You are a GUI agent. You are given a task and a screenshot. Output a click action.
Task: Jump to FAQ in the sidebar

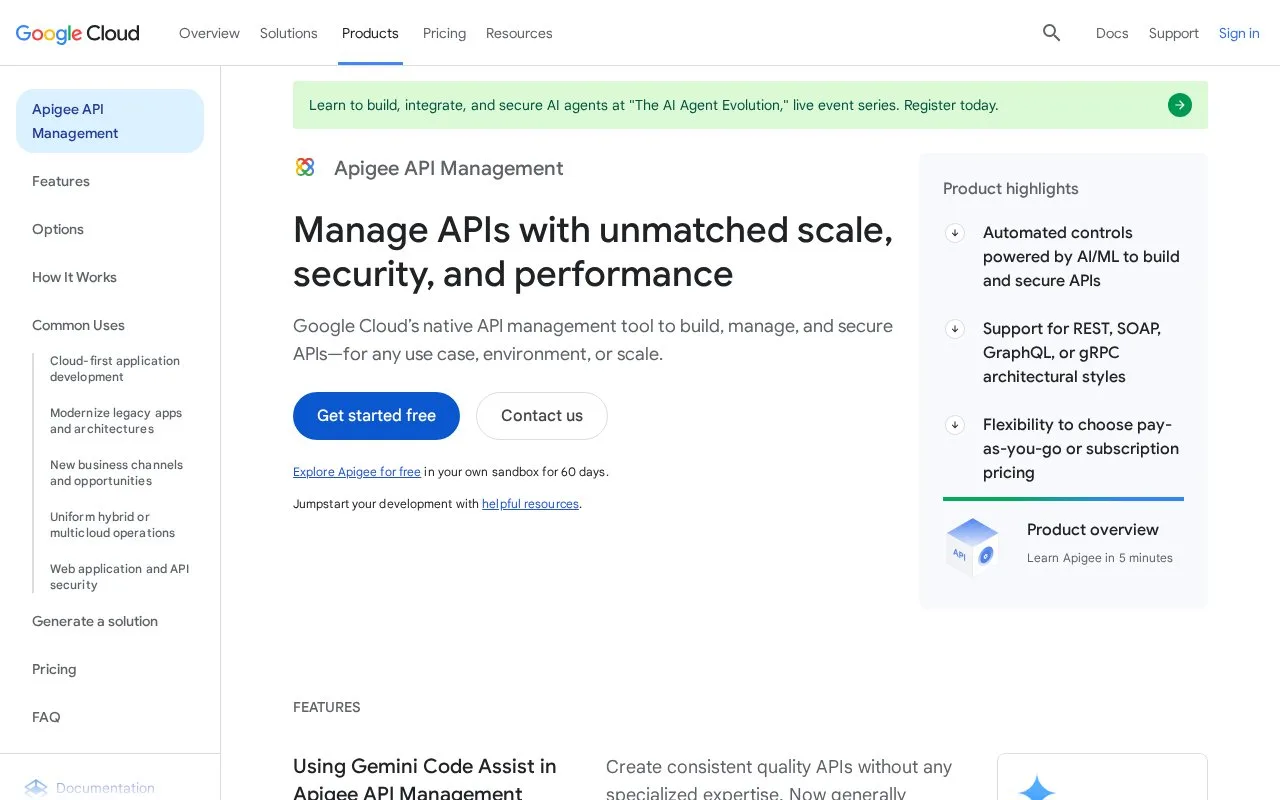(46, 717)
